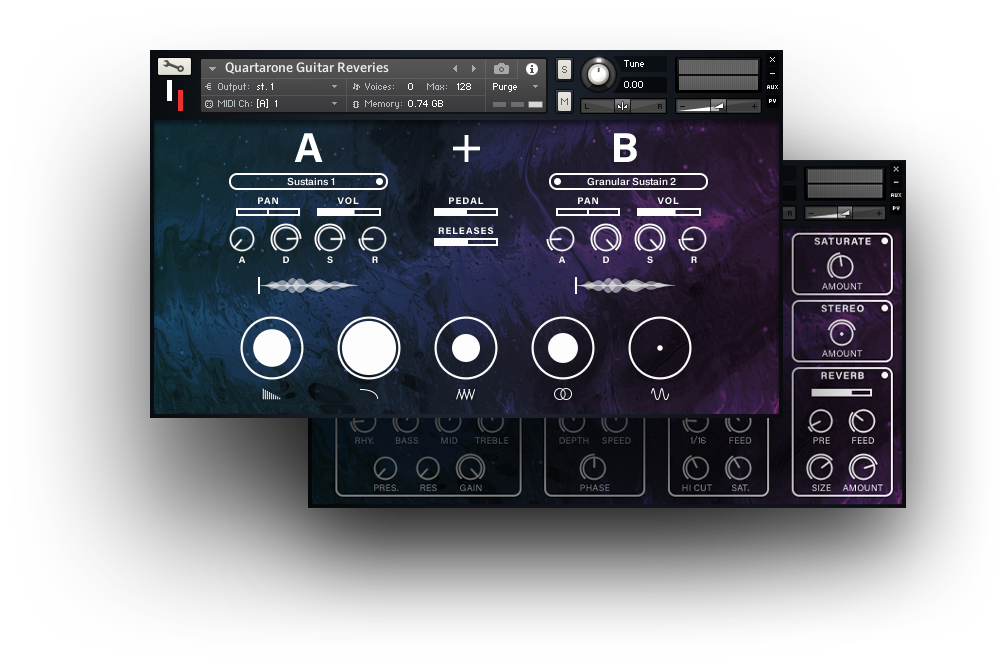Click the Quartarone Guitar Reveries instrument title

pos(307,67)
